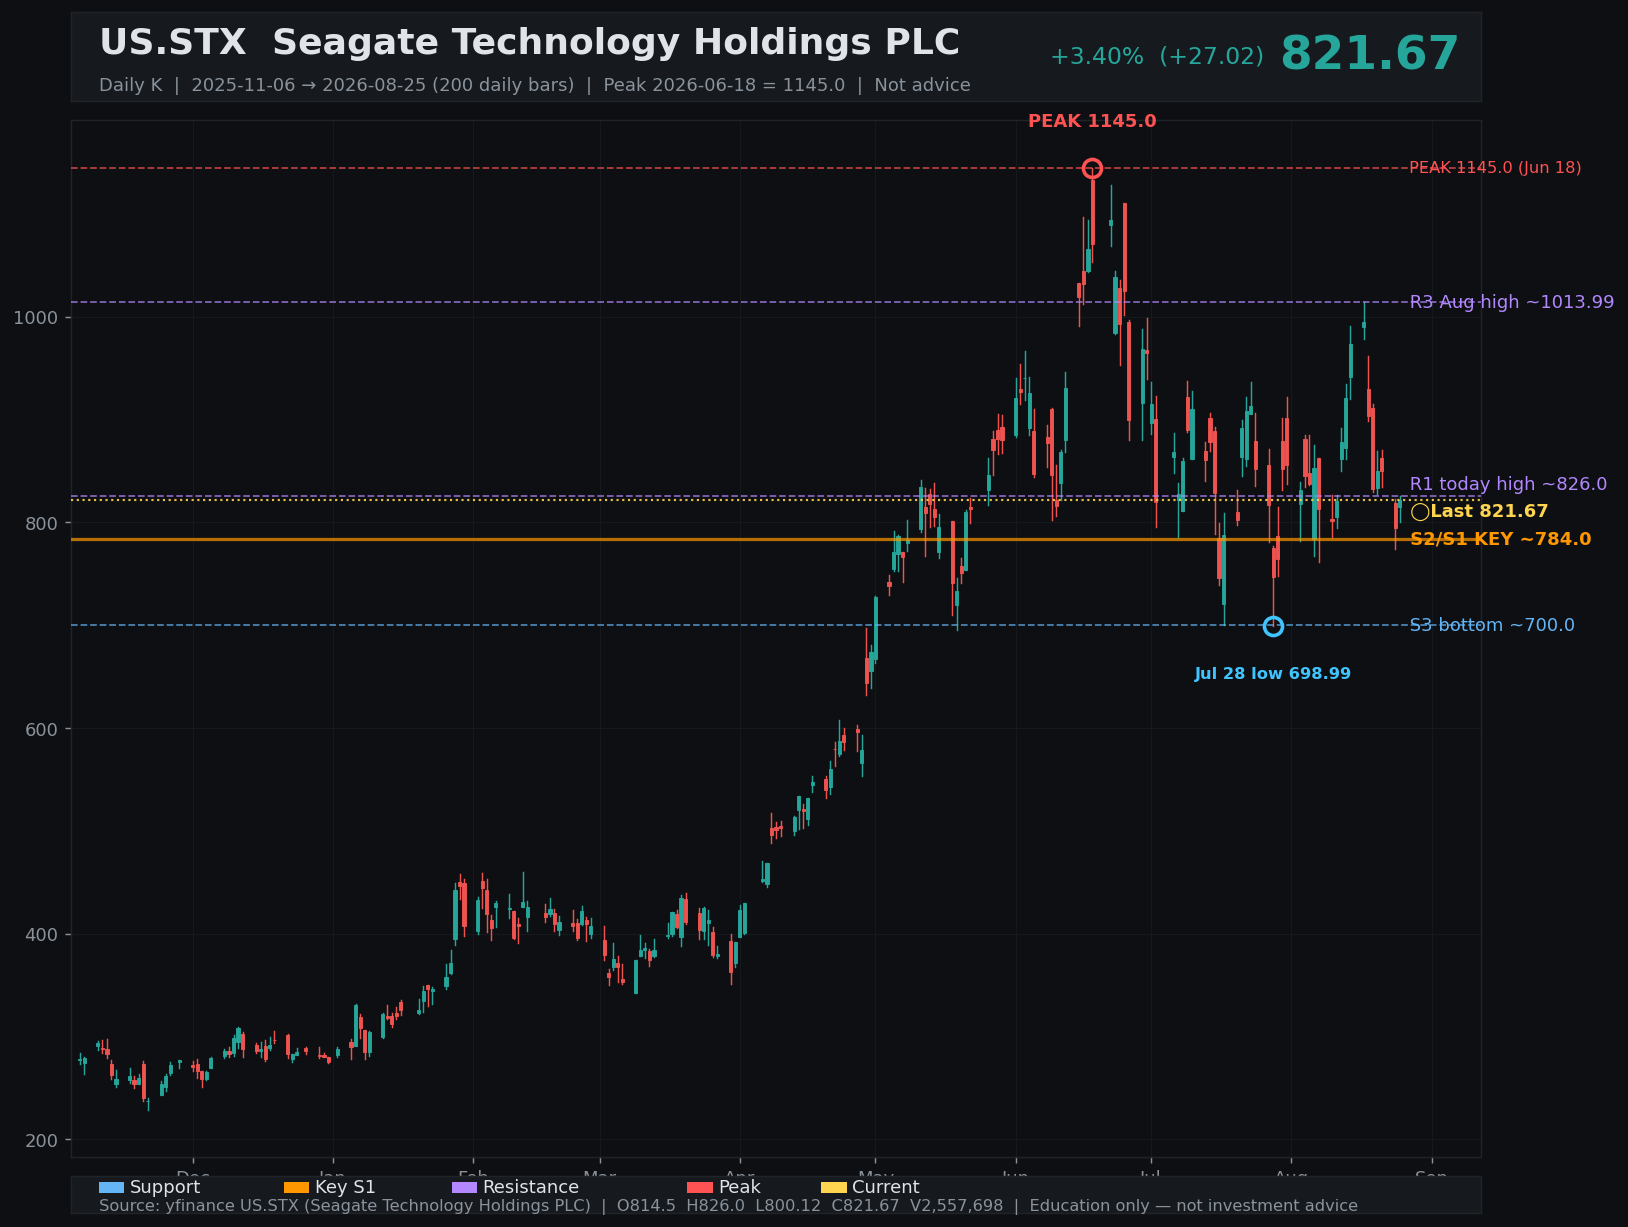
Task: Click the blue Support legend swatch
Action: click(111, 1187)
